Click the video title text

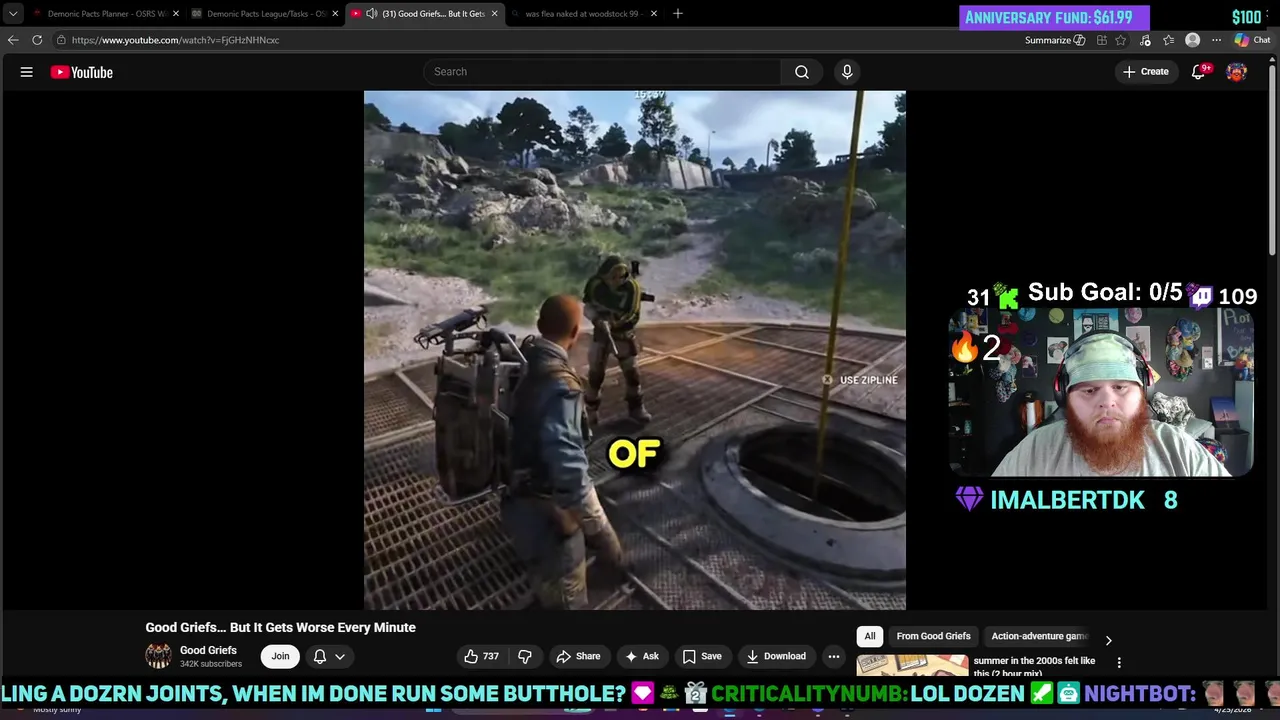tap(280, 627)
